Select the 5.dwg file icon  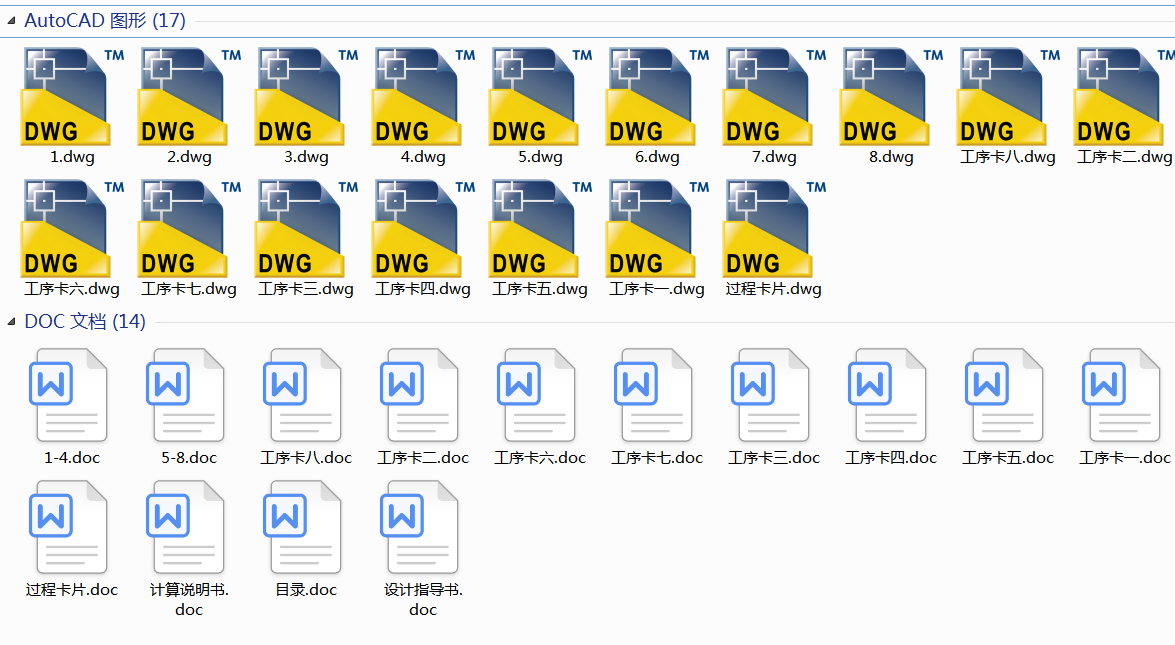coord(534,97)
